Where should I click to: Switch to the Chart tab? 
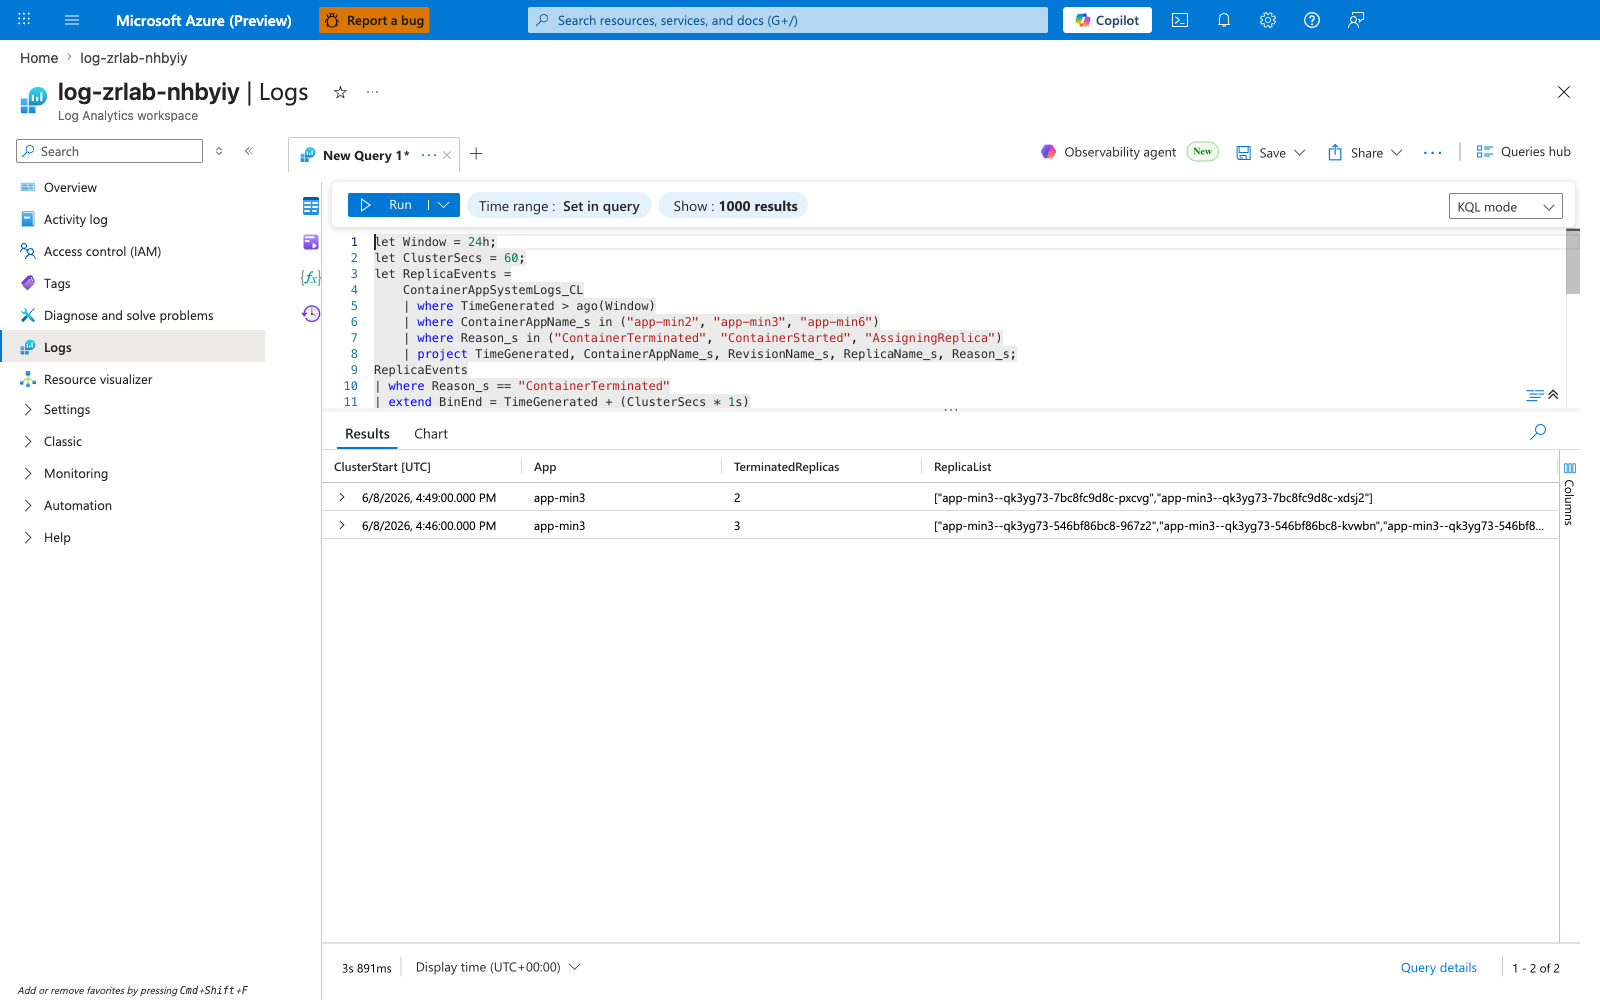431,434
